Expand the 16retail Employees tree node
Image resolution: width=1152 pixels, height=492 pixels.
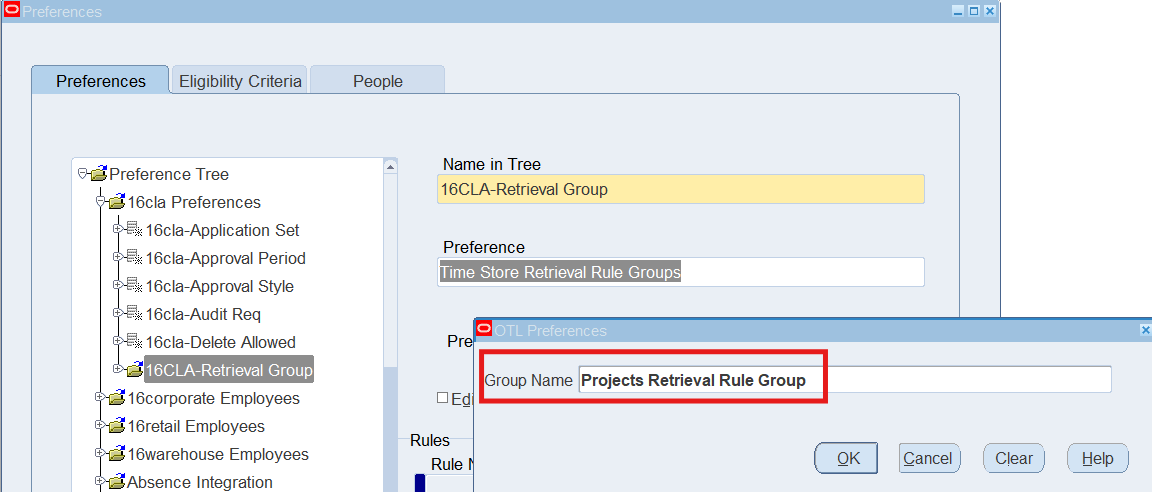(x=100, y=426)
